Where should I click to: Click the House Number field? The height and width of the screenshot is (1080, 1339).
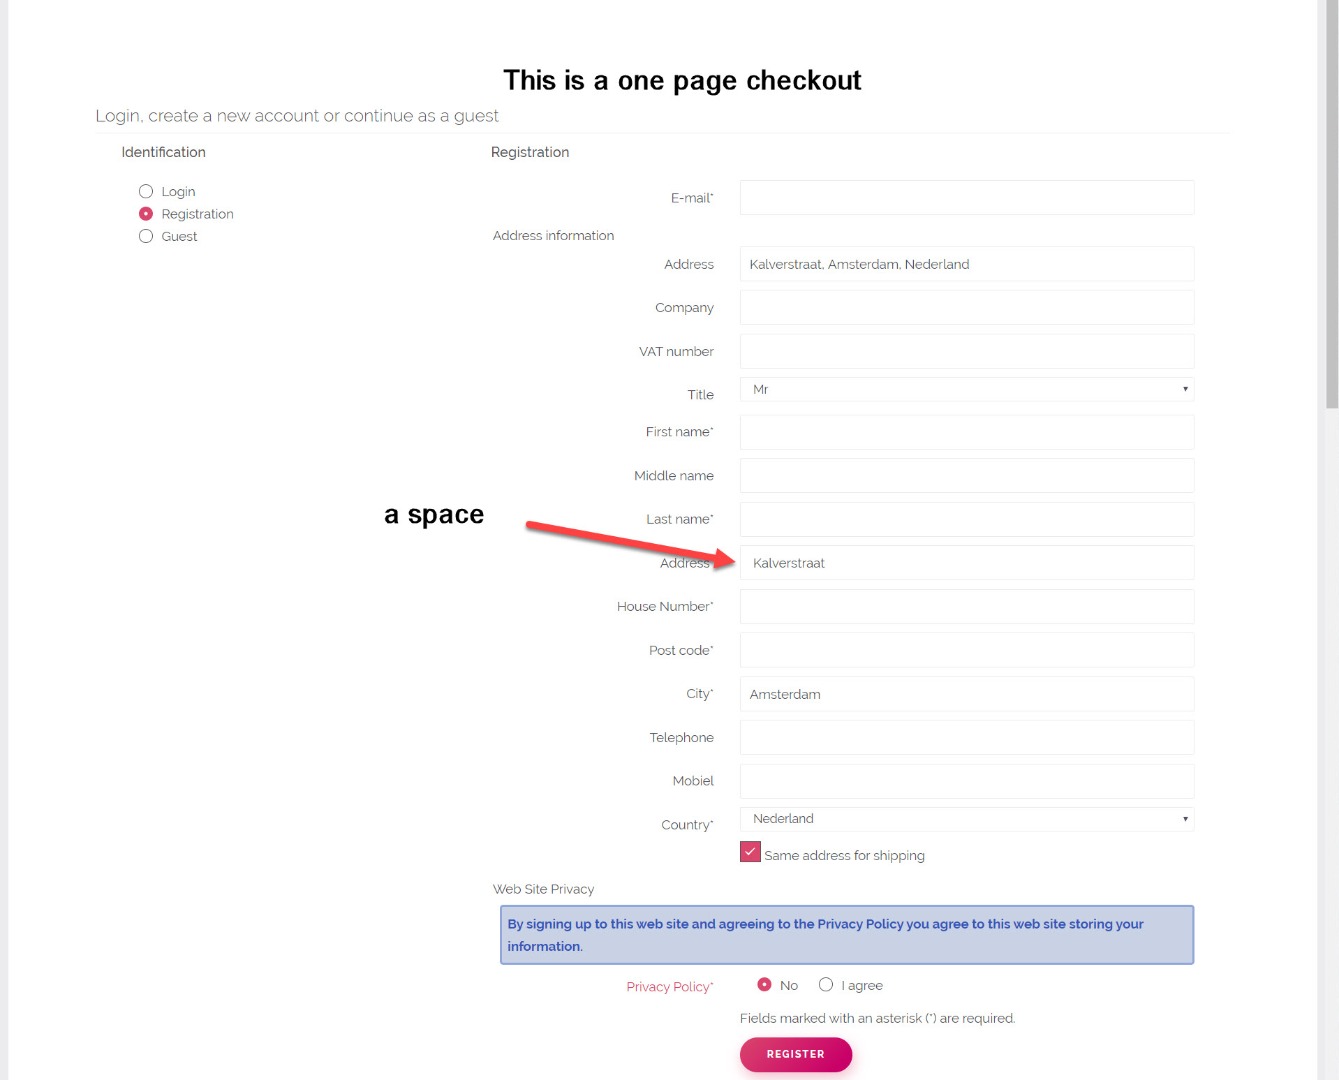click(x=966, y=606)
